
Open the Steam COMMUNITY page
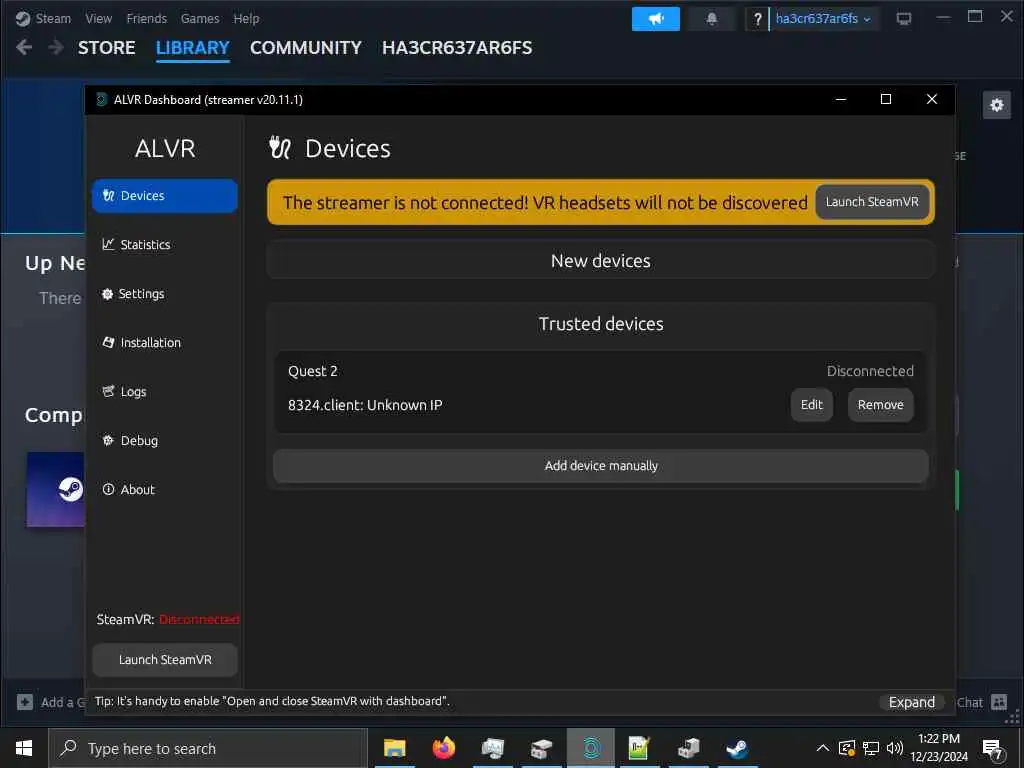coord(306,48)
